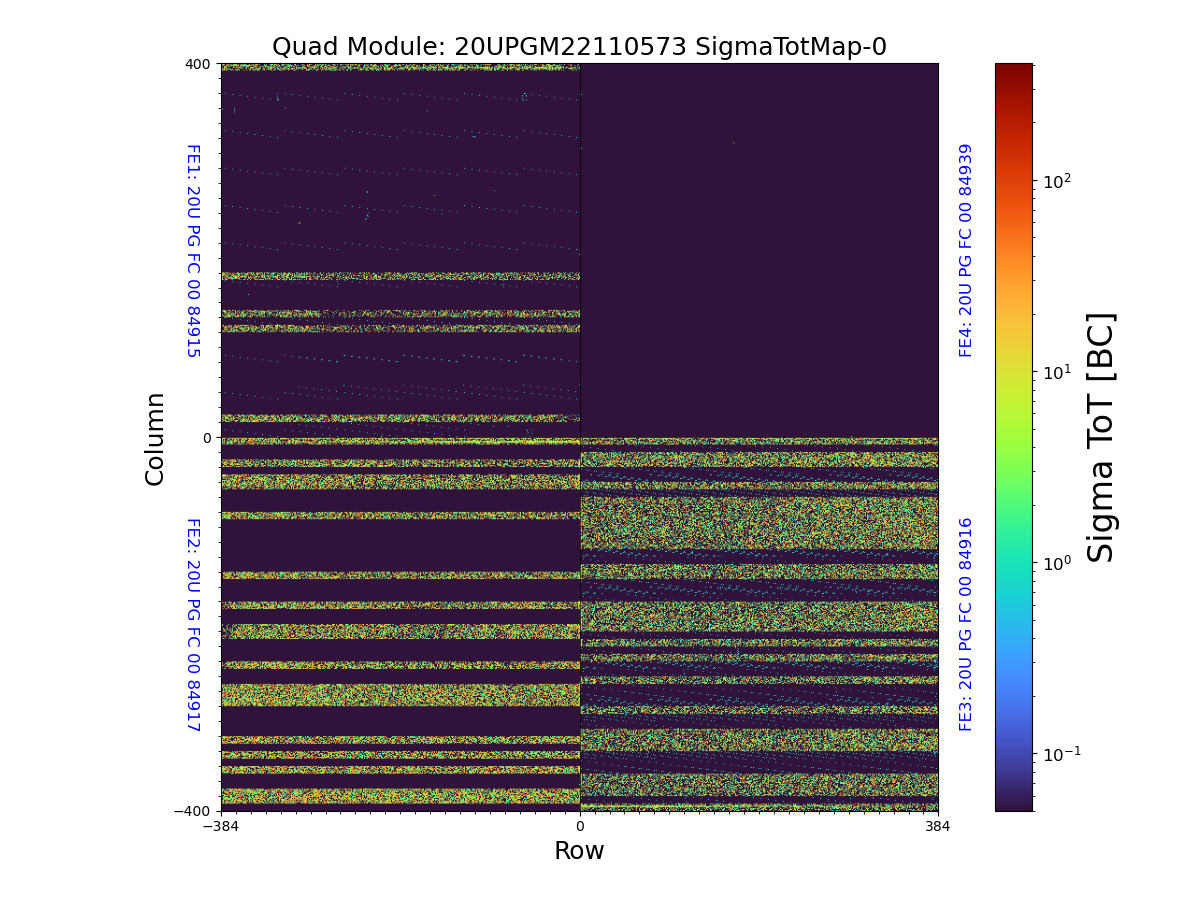This screenshot has width=1200, height=900.
Task: Click the 10² tick label on the colorbar
Action: 1057,181
